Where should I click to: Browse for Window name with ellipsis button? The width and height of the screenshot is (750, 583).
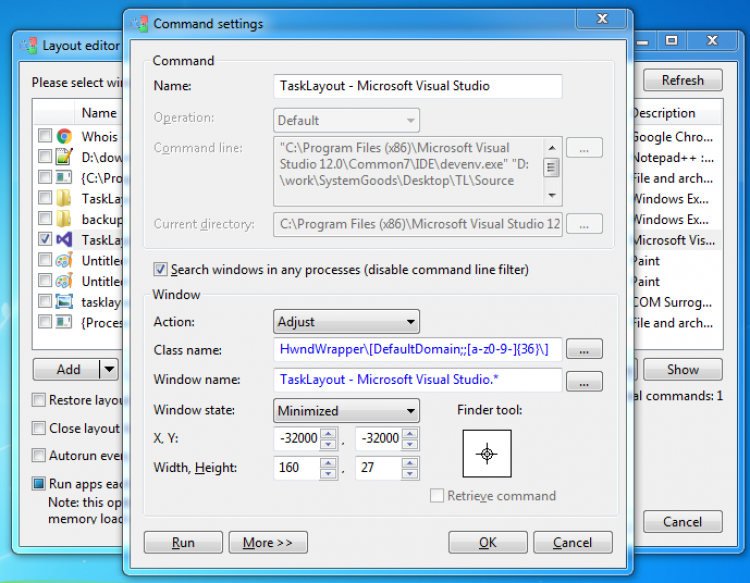click(584, 381)
